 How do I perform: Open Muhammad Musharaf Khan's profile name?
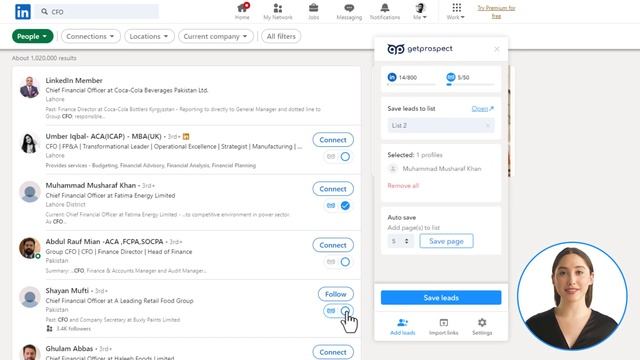point(91,185)
